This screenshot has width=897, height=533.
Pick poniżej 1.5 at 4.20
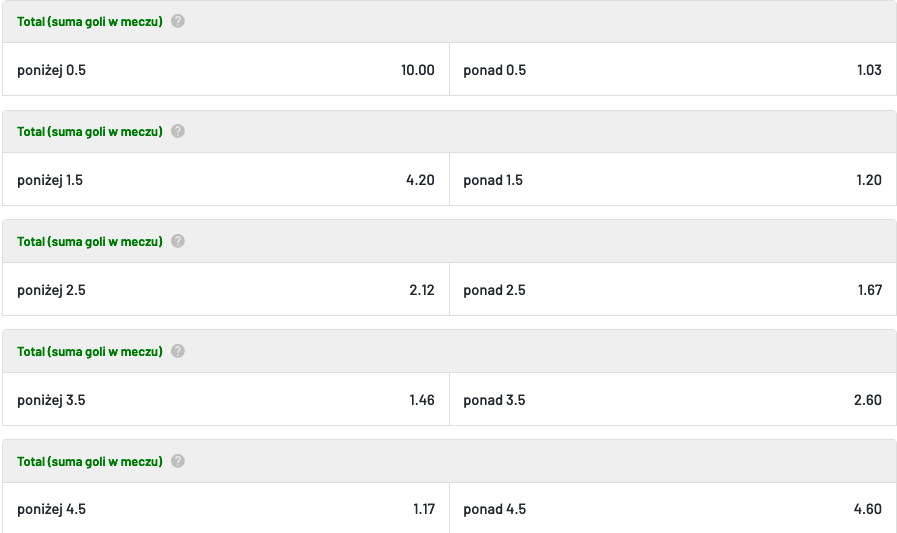point(226,179)
